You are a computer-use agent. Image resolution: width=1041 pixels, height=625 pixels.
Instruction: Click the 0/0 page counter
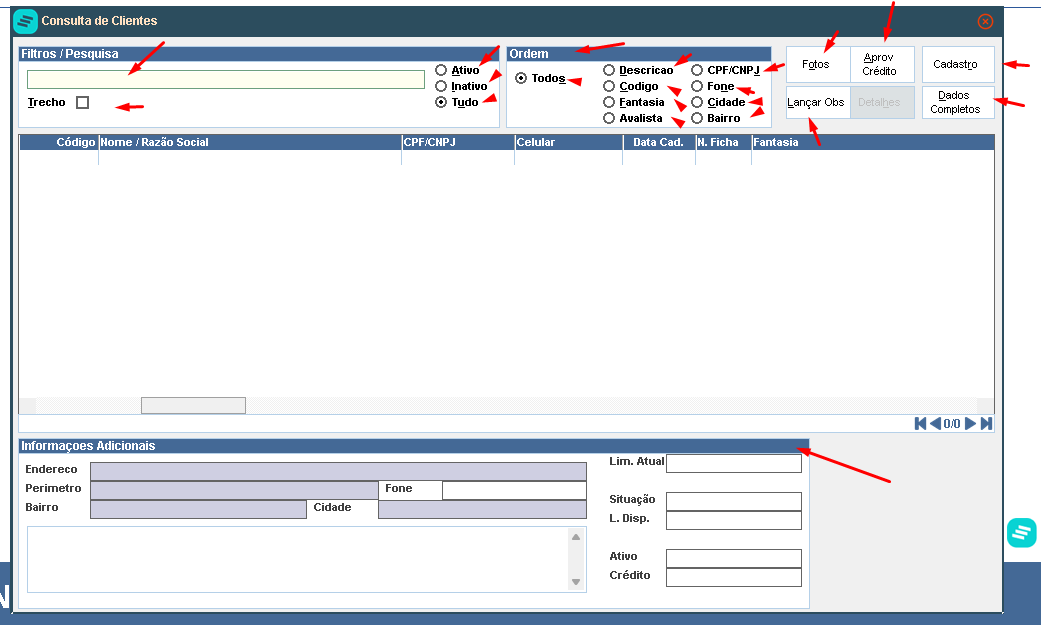[952, 424]
